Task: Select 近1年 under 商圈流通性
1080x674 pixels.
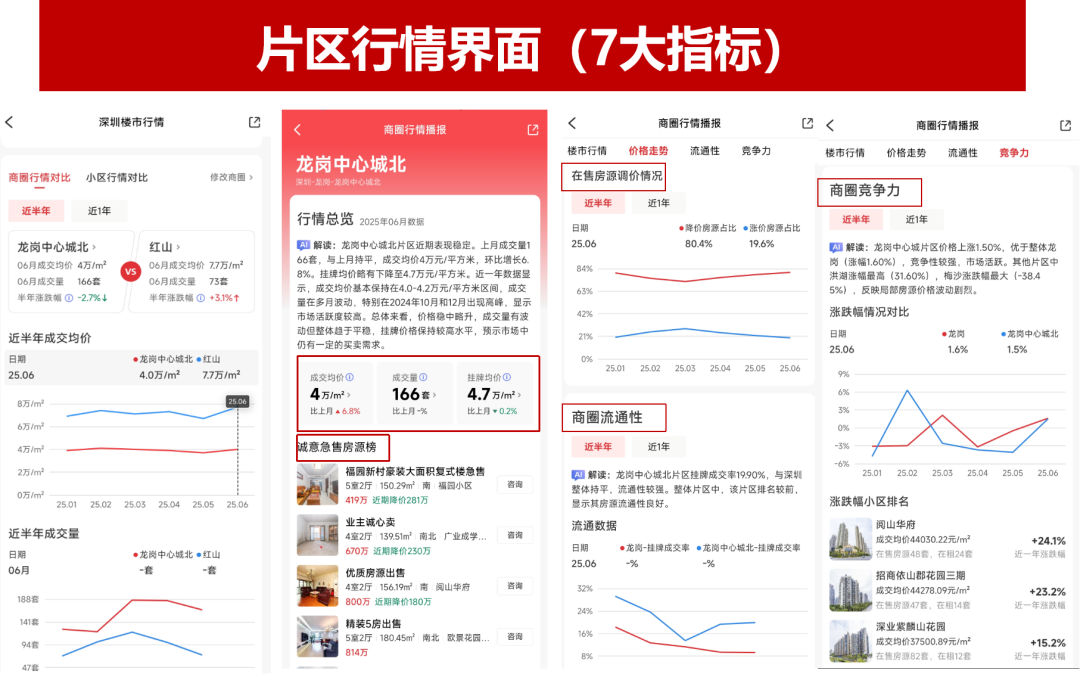Action: (658, 447)
